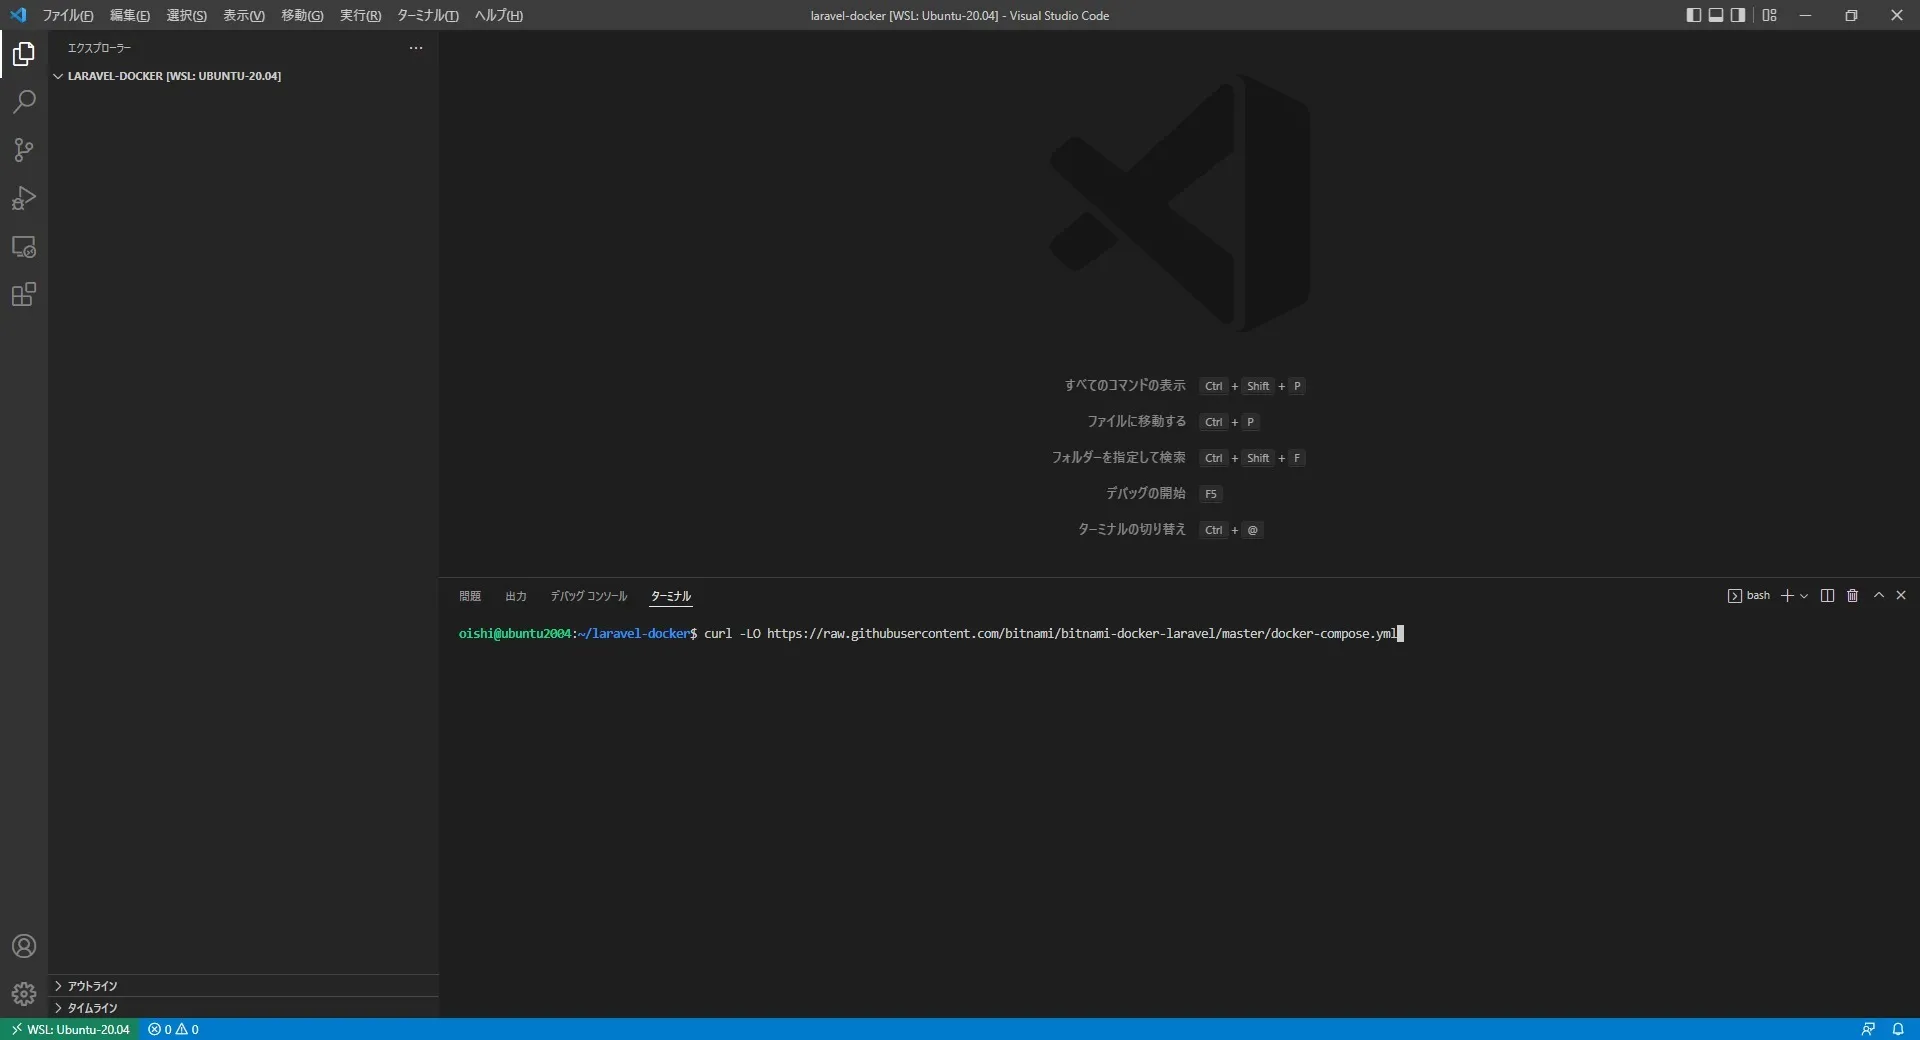Open the Source Control view icon
The image size is (1920, 1040).
pos(24,150)
